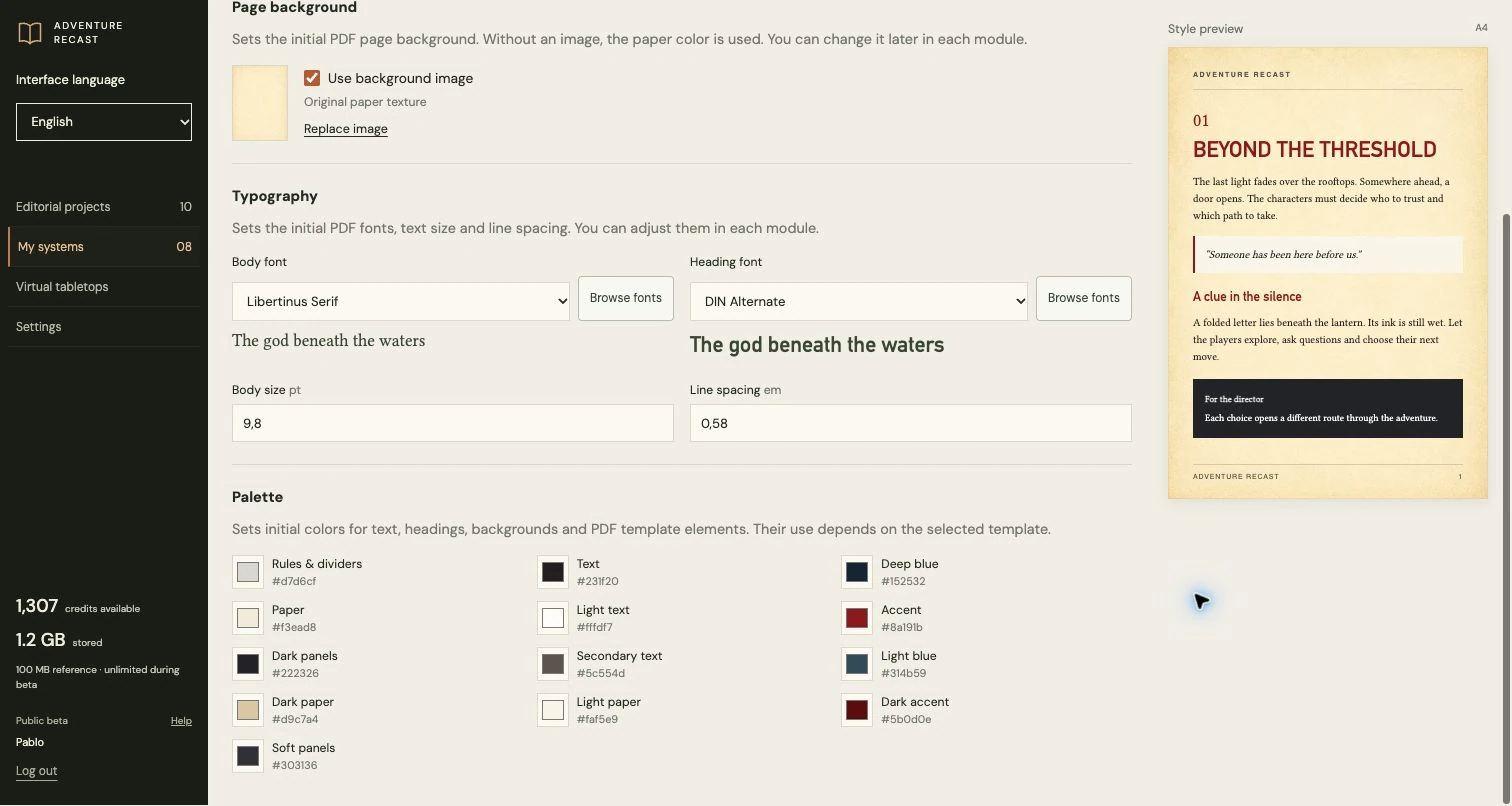
Task: Click the Palette section heading
Action: coord(258,497)
